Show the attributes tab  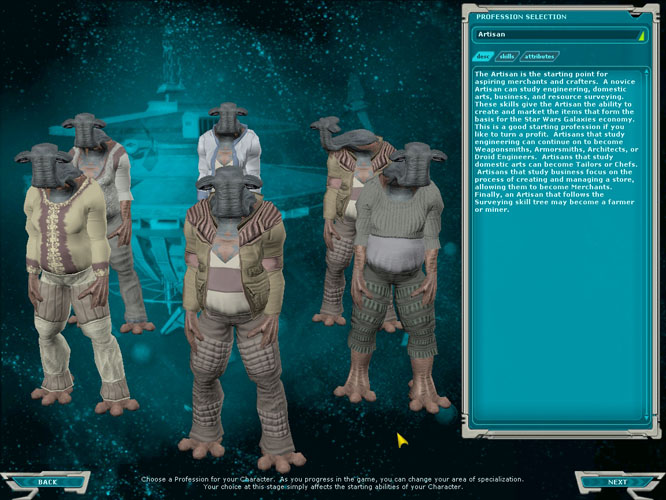click(x=540, y=56)
